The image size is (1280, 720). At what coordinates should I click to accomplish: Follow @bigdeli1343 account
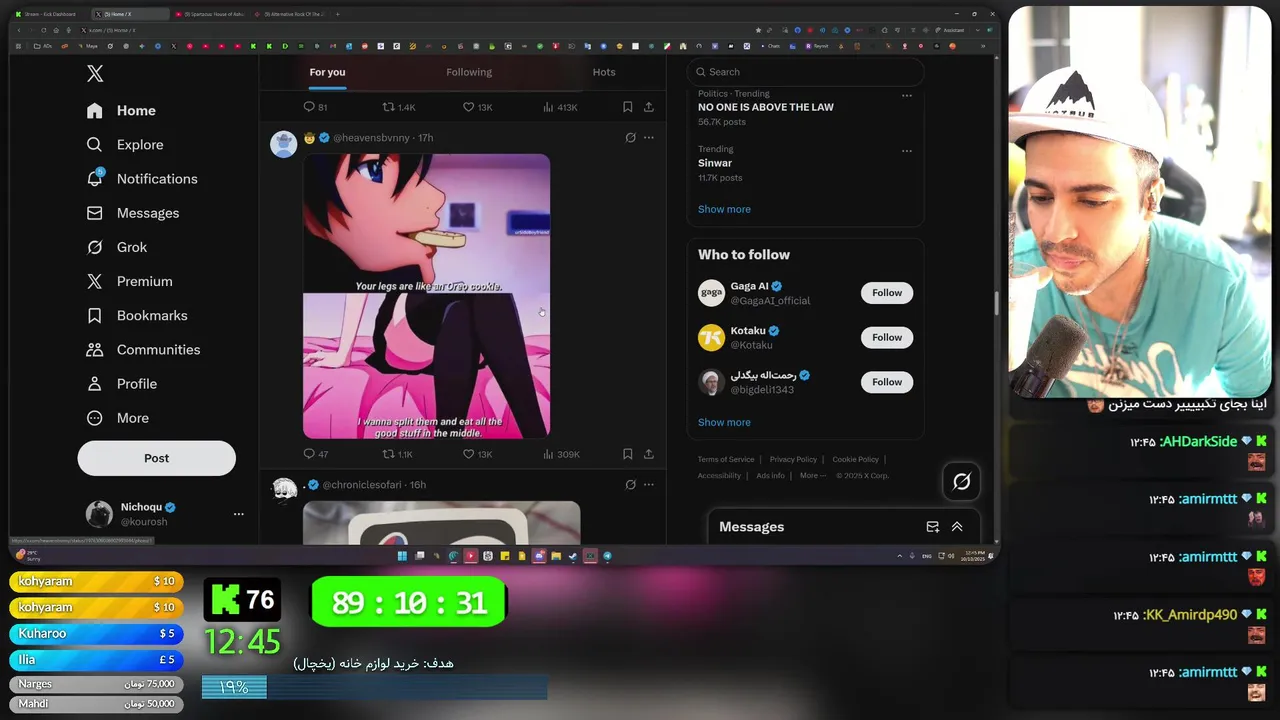887,382
